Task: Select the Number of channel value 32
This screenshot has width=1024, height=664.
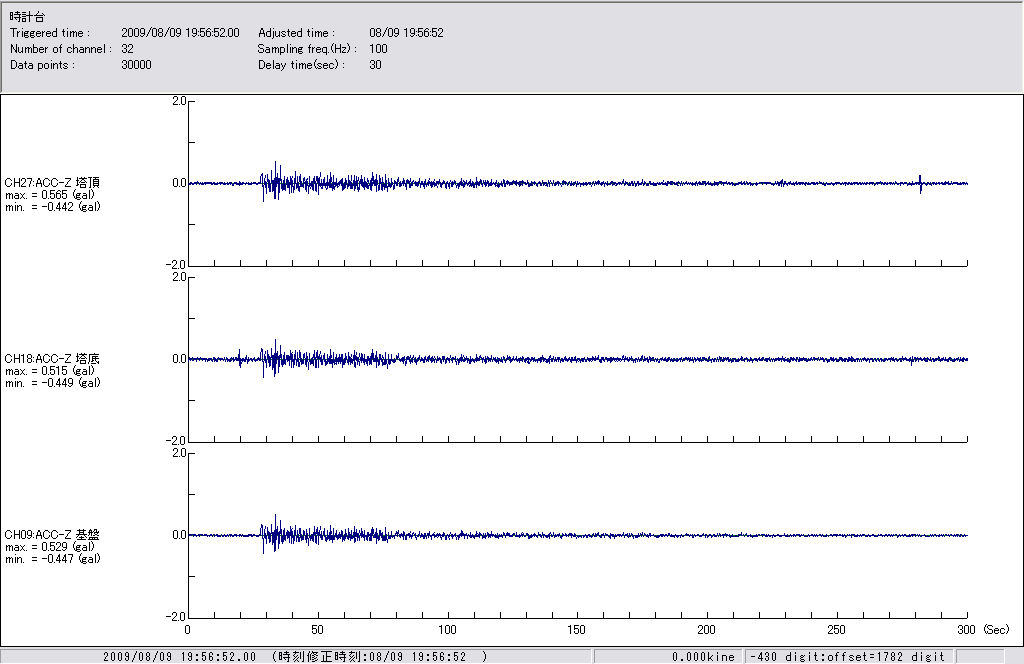Action: 127,49
